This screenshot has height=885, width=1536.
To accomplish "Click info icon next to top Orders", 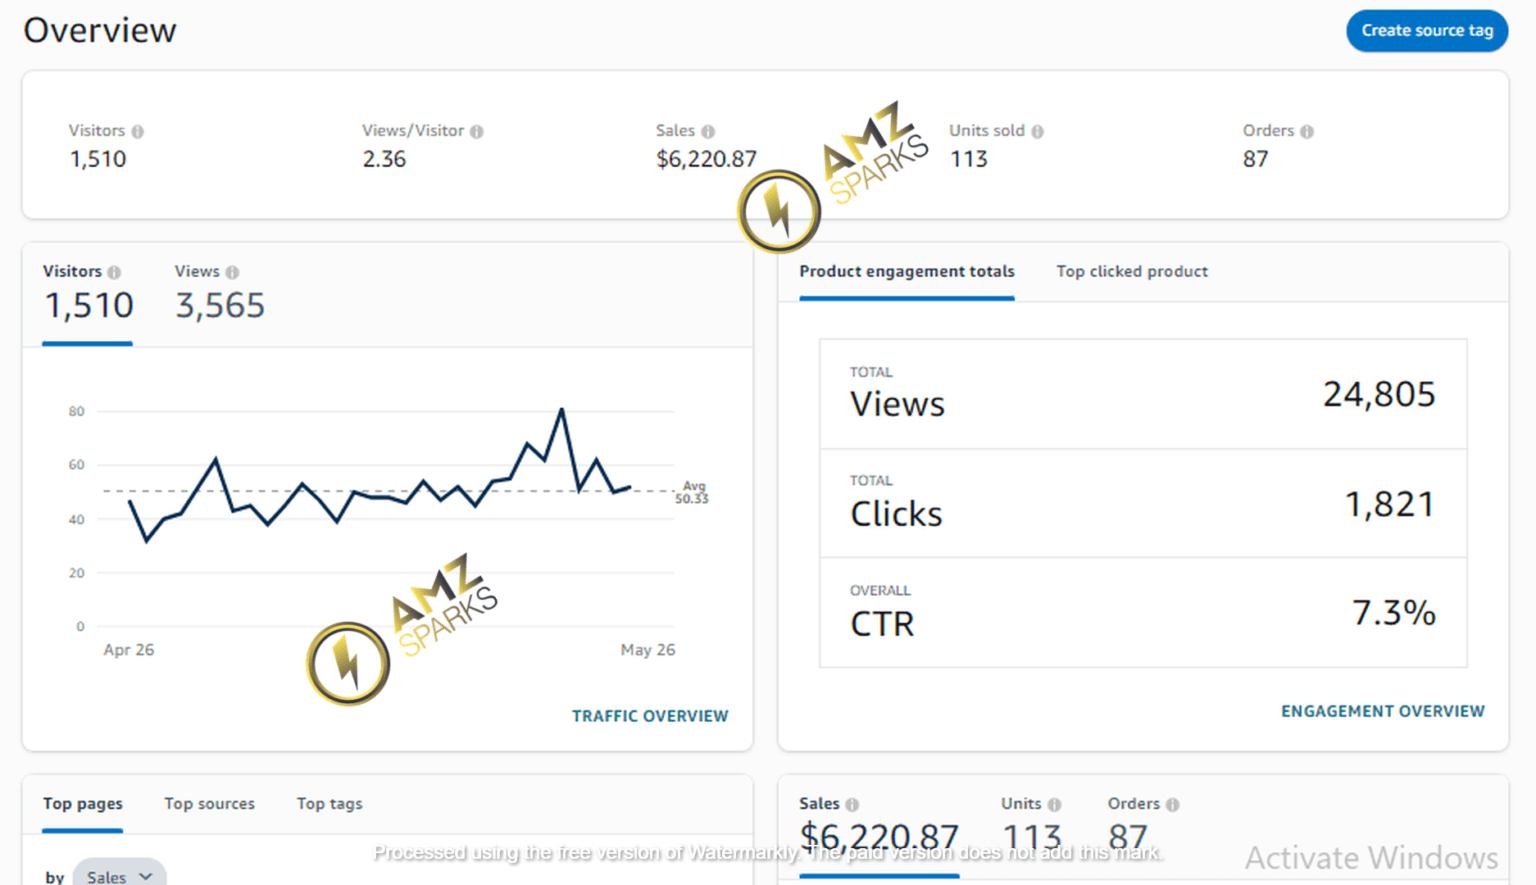I will 1307,131.
